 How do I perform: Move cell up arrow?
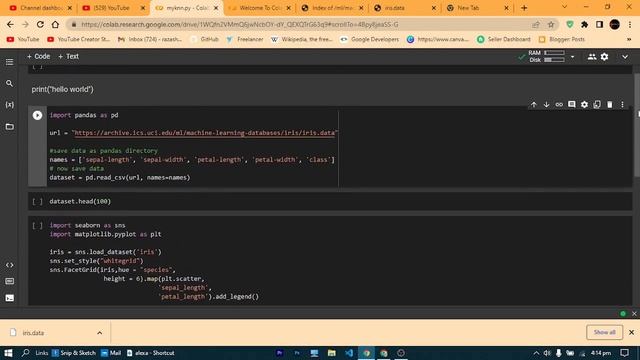tap(533, 105)
